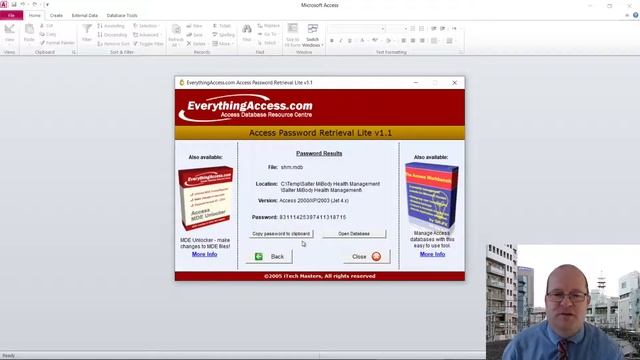Open the font size combo box
This screenshot has width=640, height=360.
398,29
